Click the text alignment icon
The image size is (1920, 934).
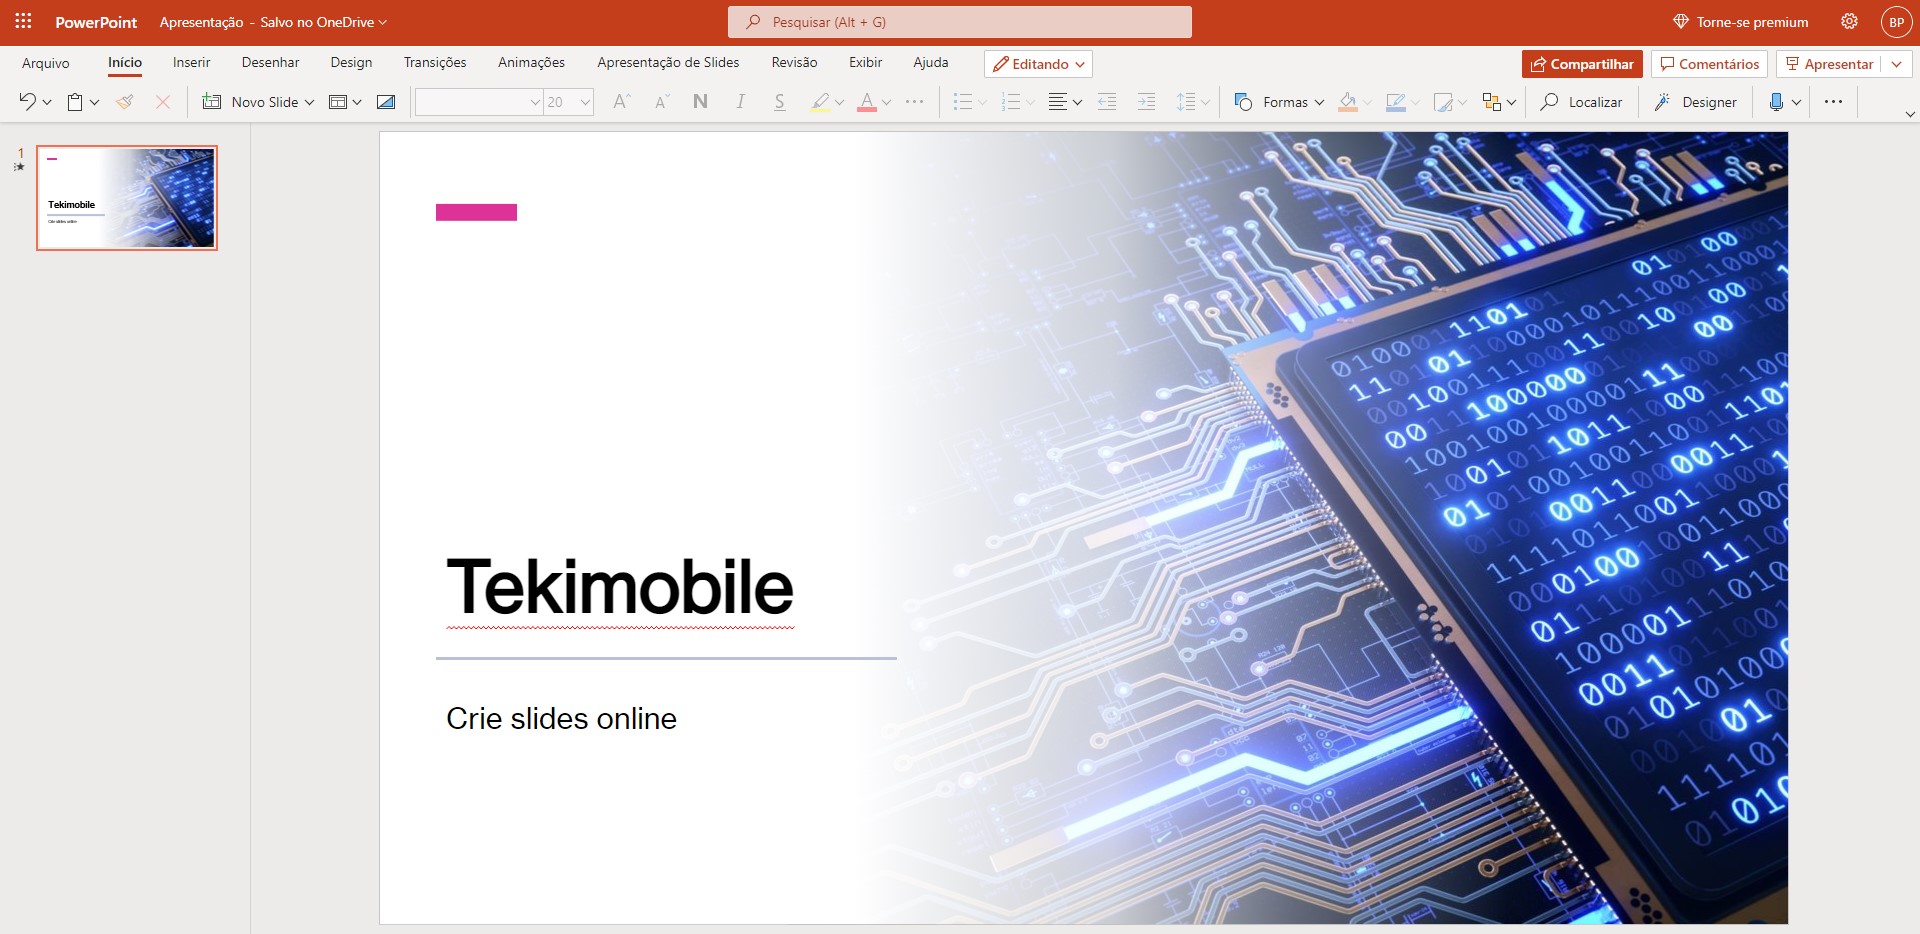point(1057,101)
